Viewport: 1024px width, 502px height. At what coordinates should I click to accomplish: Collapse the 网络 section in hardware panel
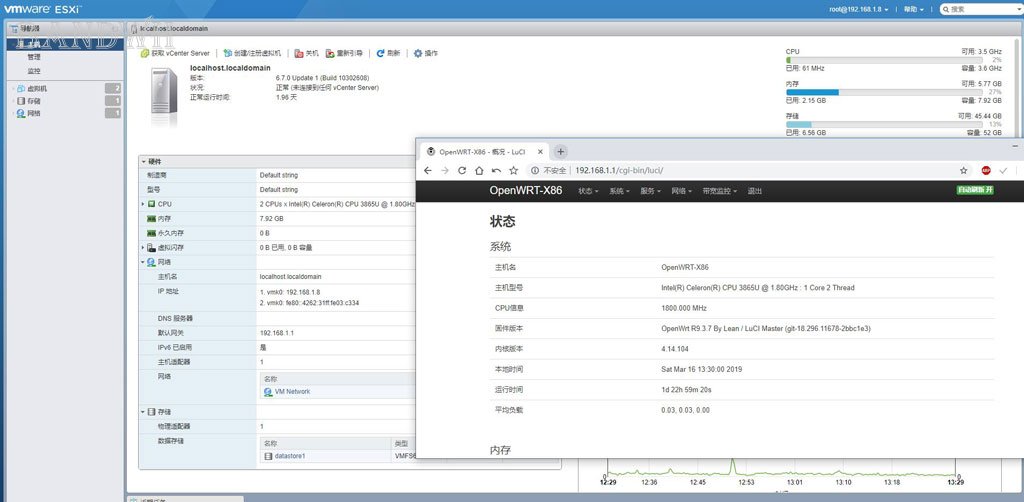[143, 262]
